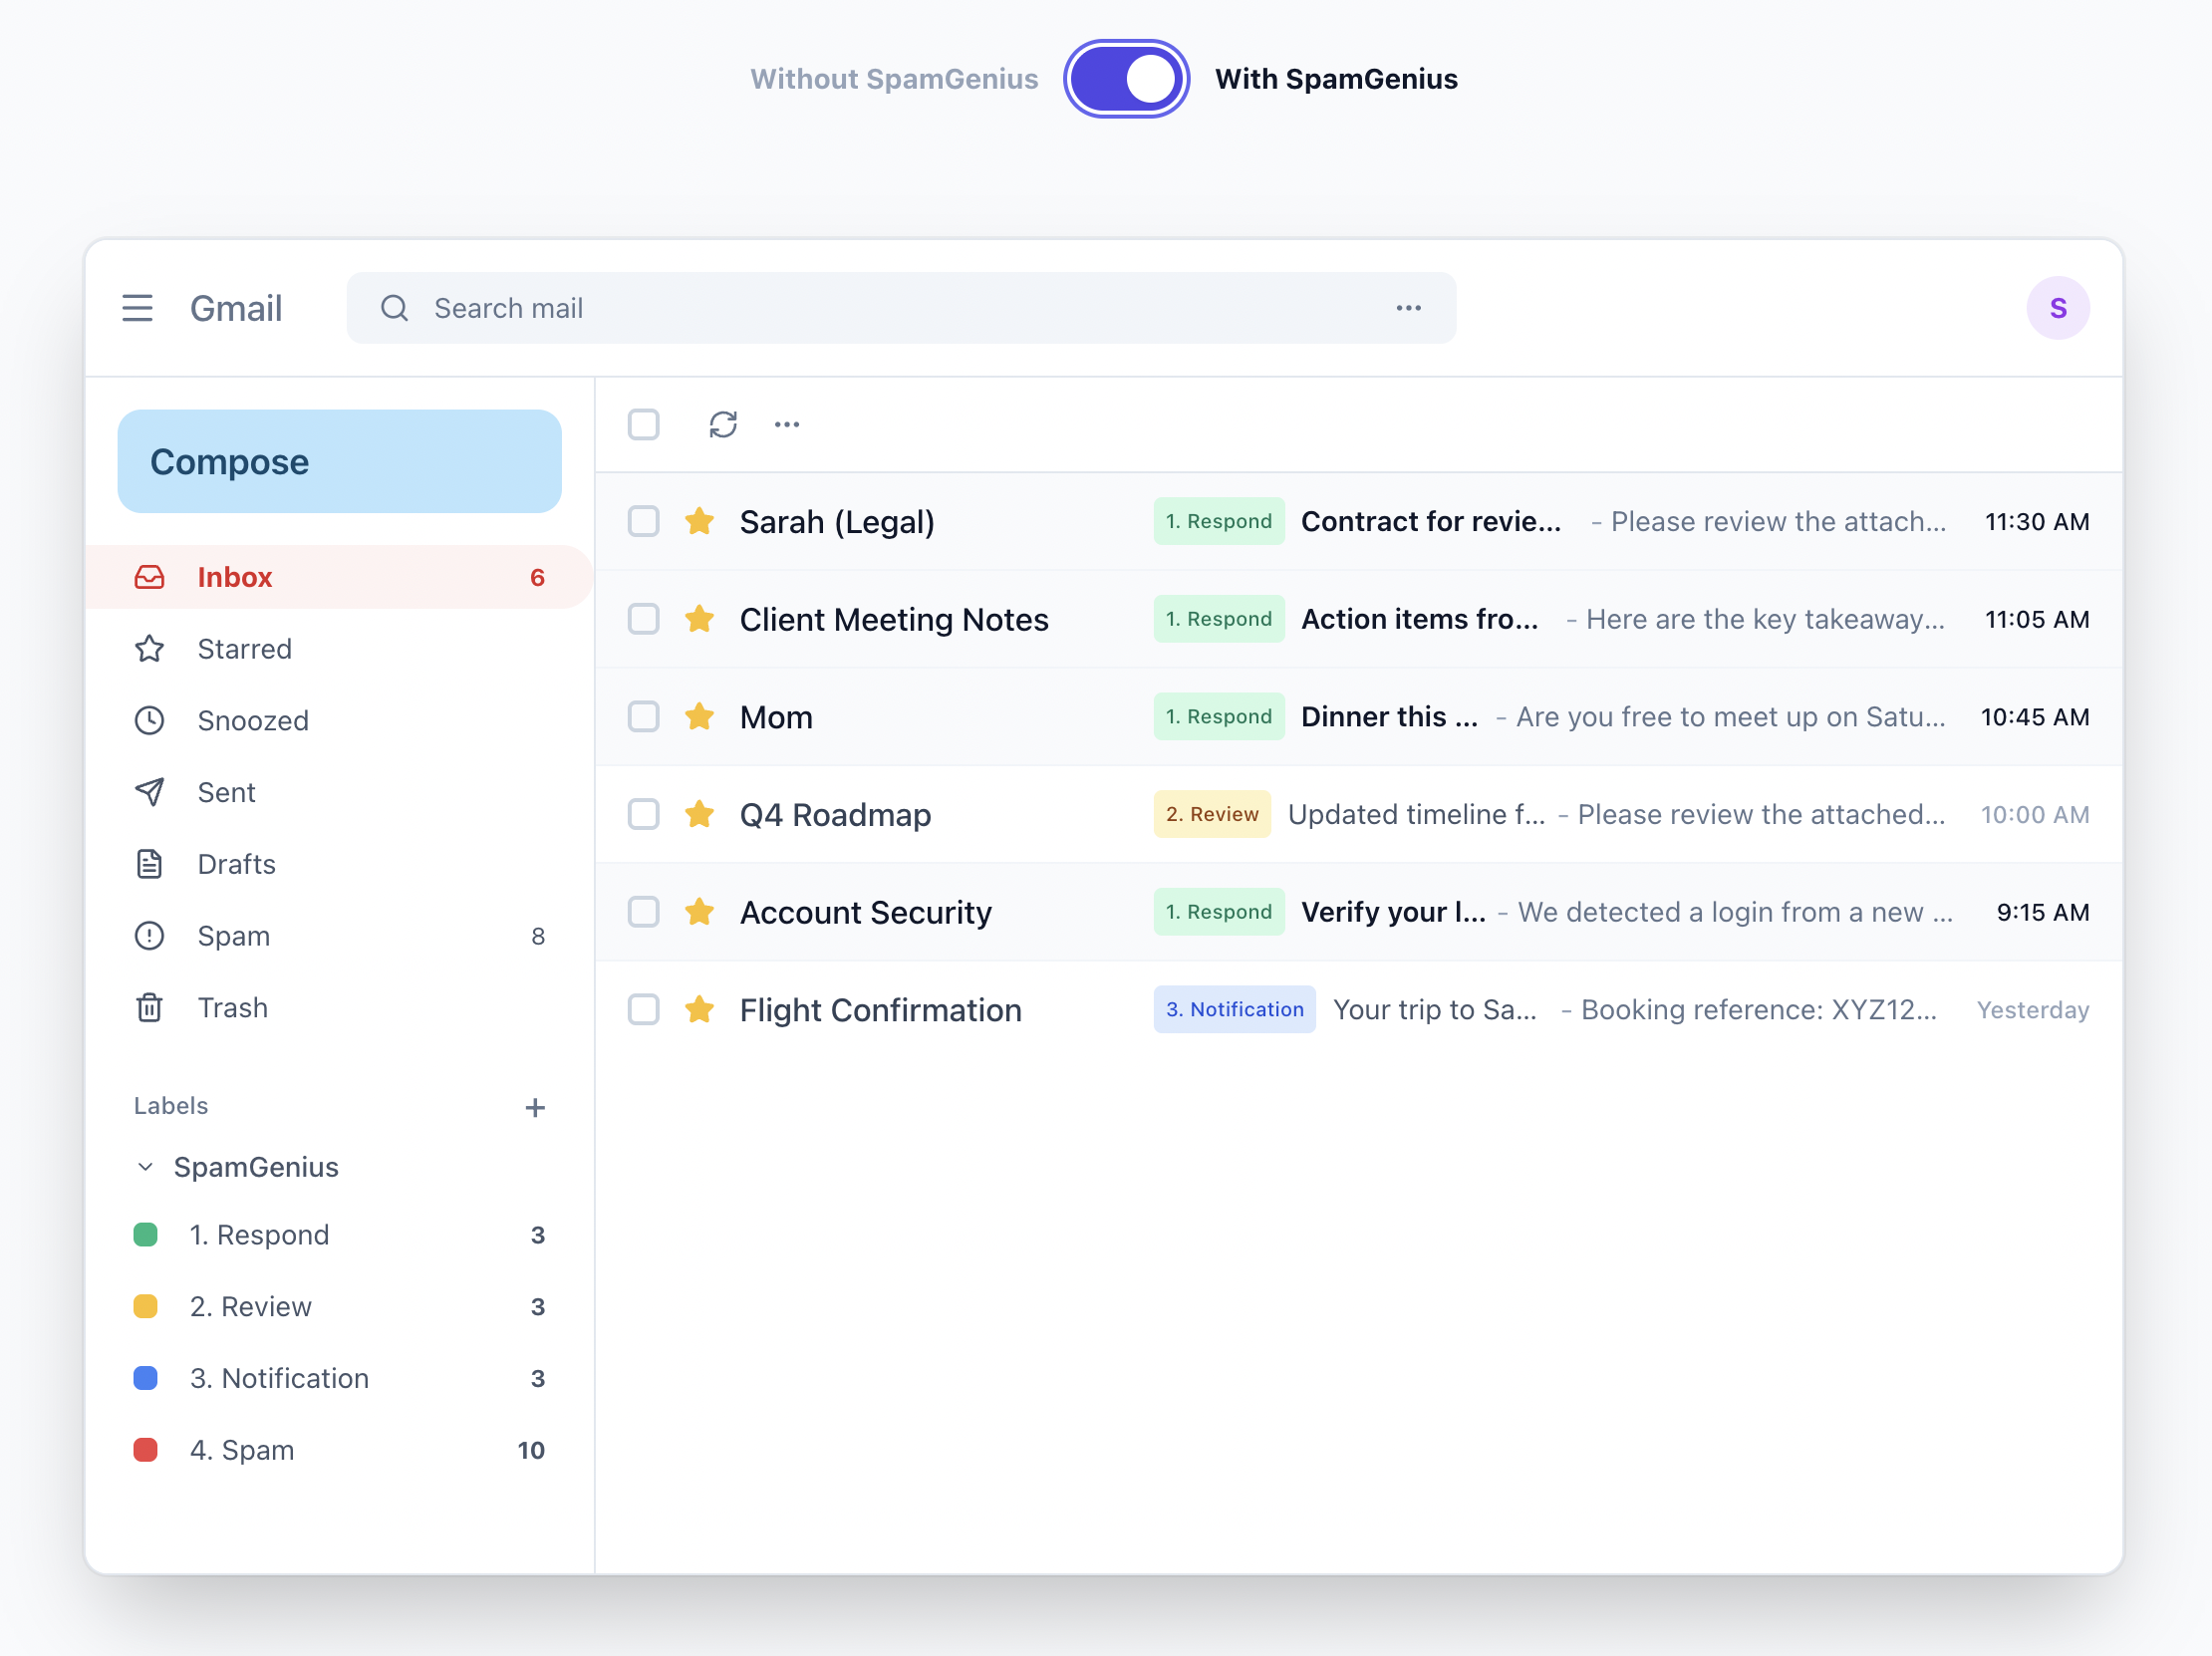The width and height of the screenshot is (2212, 1656).
Task: Click the search magnifier icon
Action: tap(394, 308)
